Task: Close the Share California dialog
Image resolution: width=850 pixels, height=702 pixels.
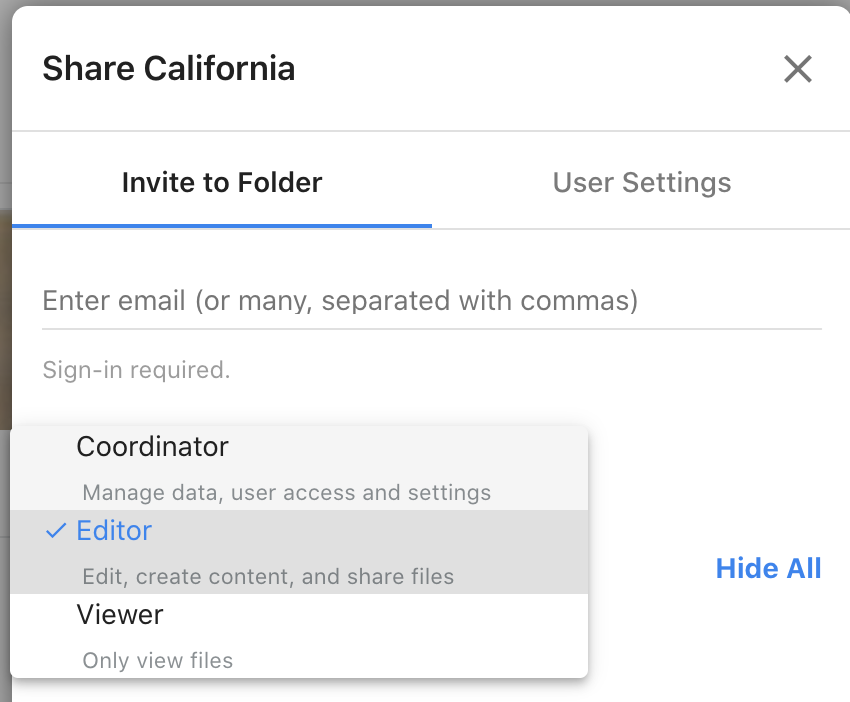Action: coord(797,69)
